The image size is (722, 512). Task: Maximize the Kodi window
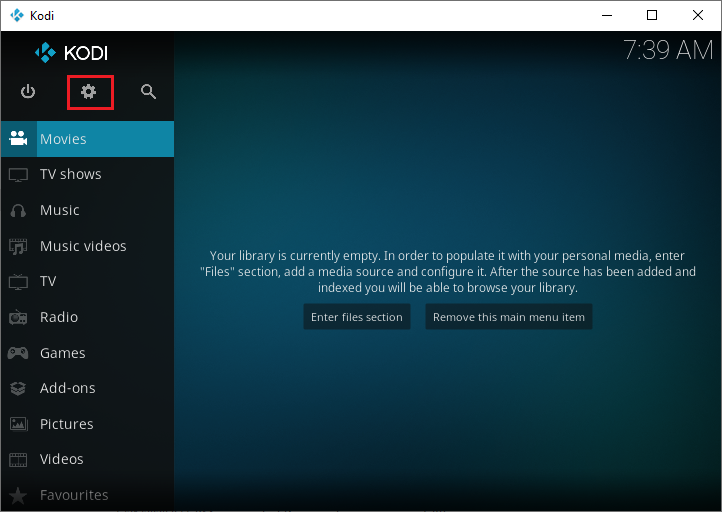(x=652, y=16)
